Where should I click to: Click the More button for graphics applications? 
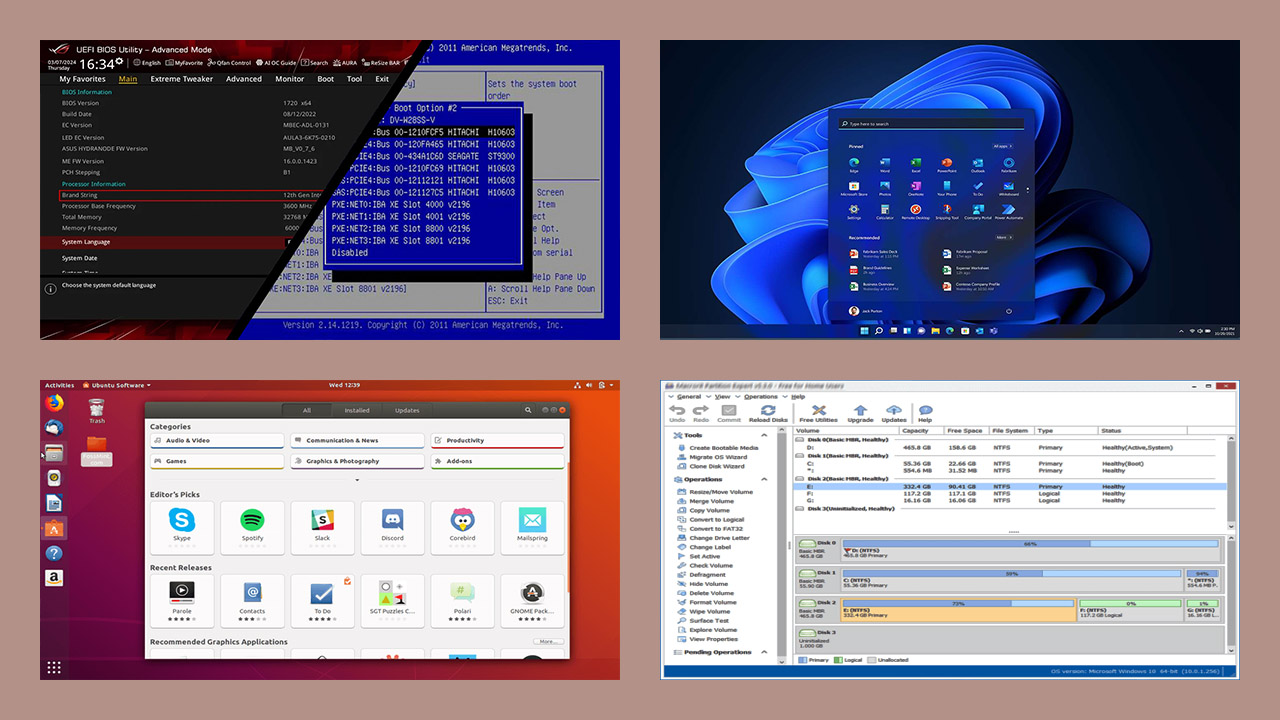click(547, 642)
